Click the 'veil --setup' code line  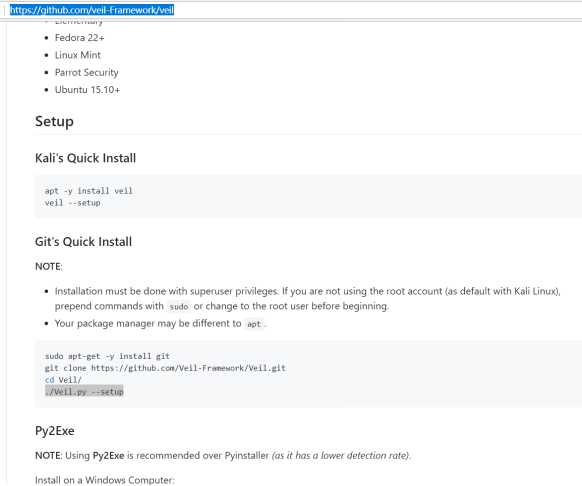(72, 203)
